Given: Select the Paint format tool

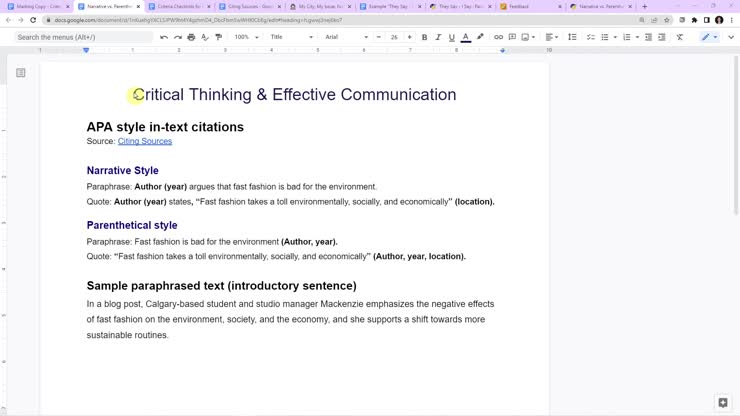Looking at the screenshot, I should 219,37.
